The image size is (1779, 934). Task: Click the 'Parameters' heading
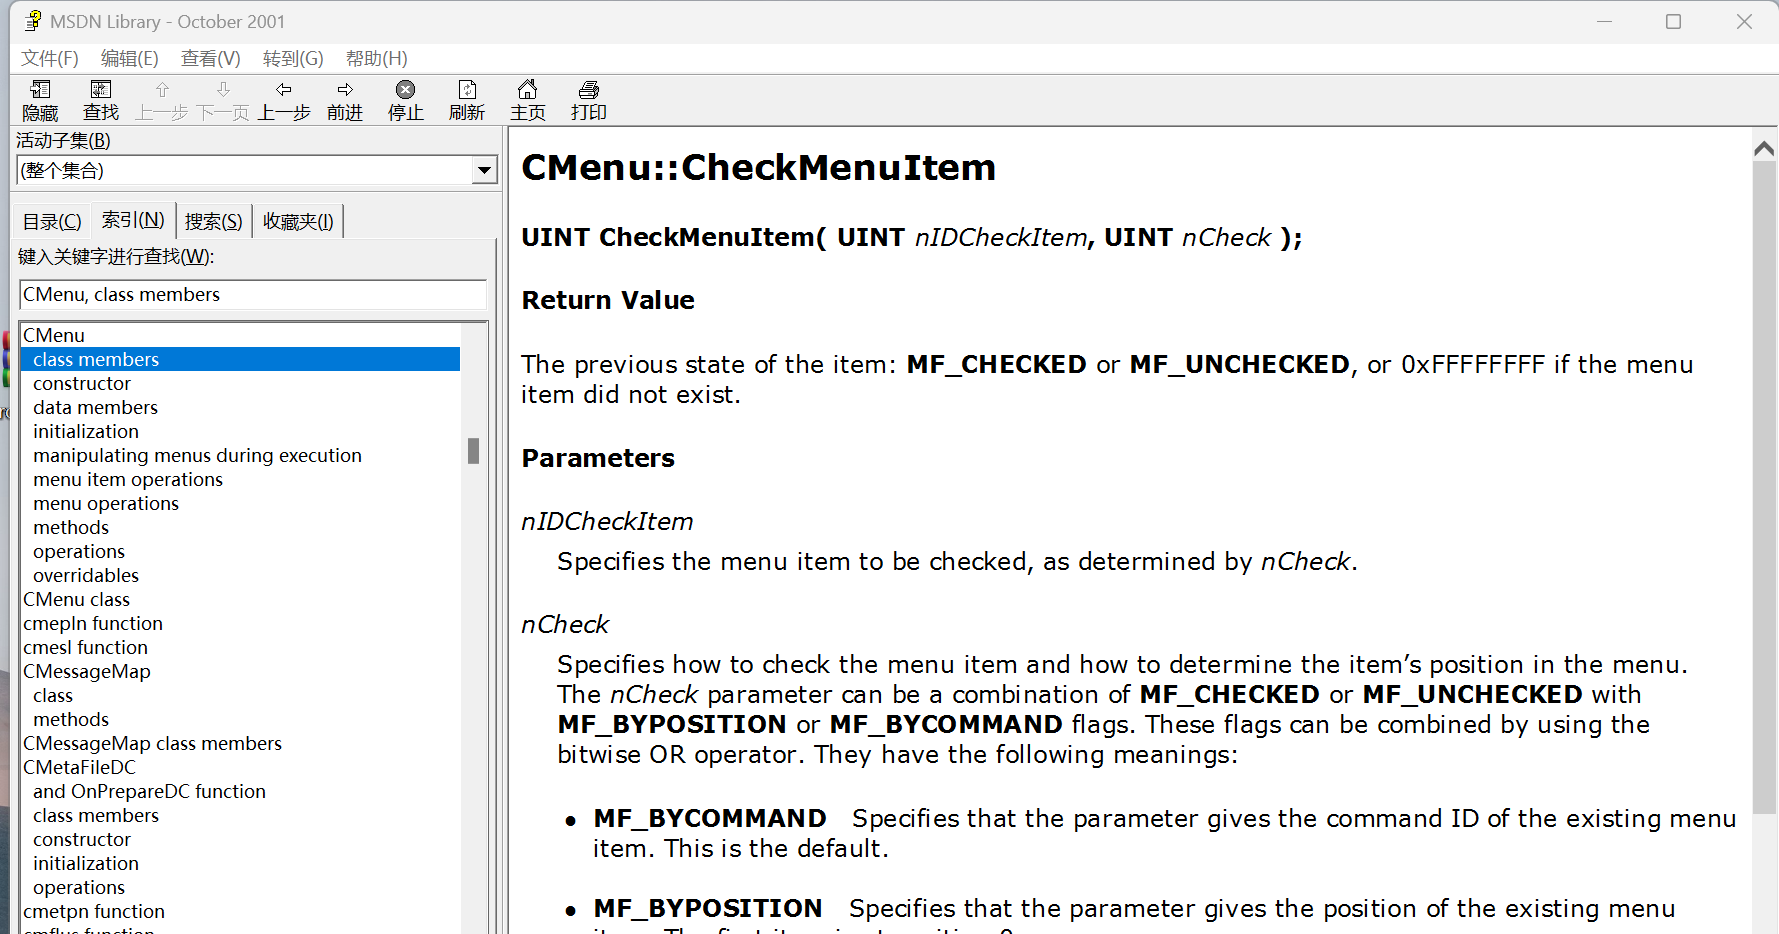pyautogui.click(x=598, y=458)
